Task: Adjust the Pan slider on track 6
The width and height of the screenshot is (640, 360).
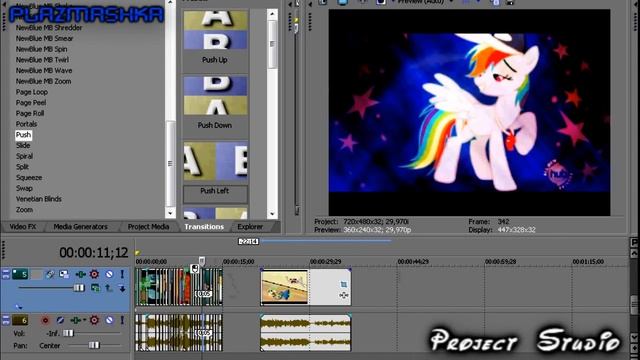Action: coord(94,345)
